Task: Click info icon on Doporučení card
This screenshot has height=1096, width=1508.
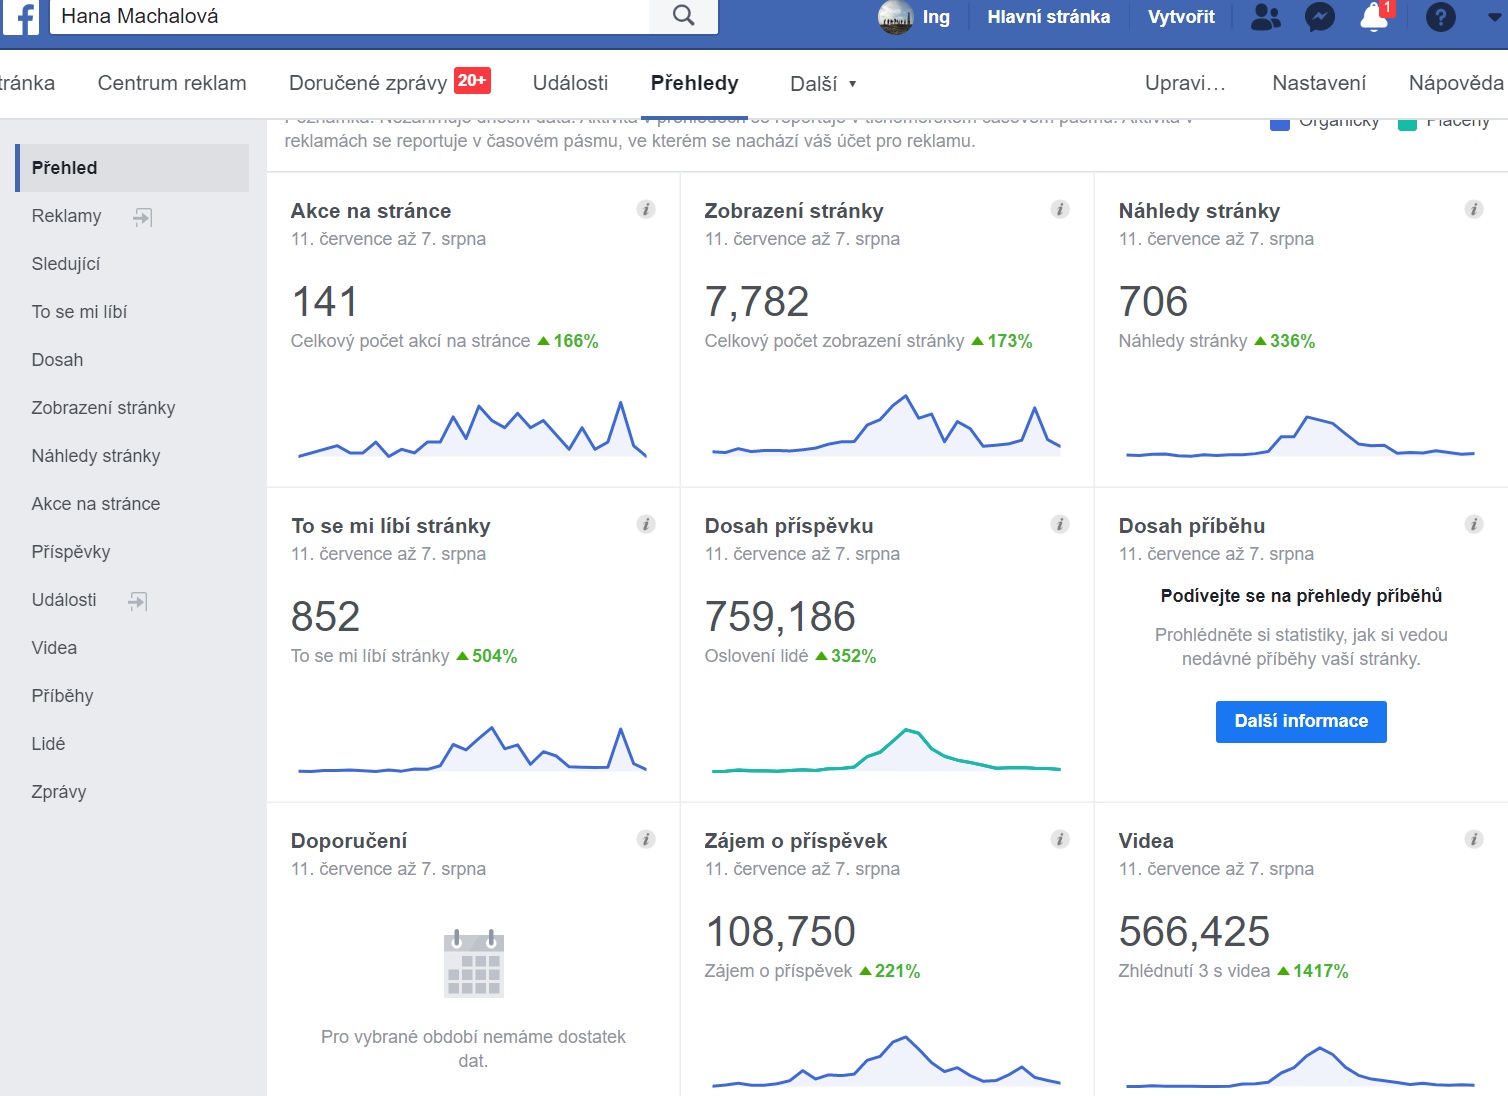Action: point(646,839)
